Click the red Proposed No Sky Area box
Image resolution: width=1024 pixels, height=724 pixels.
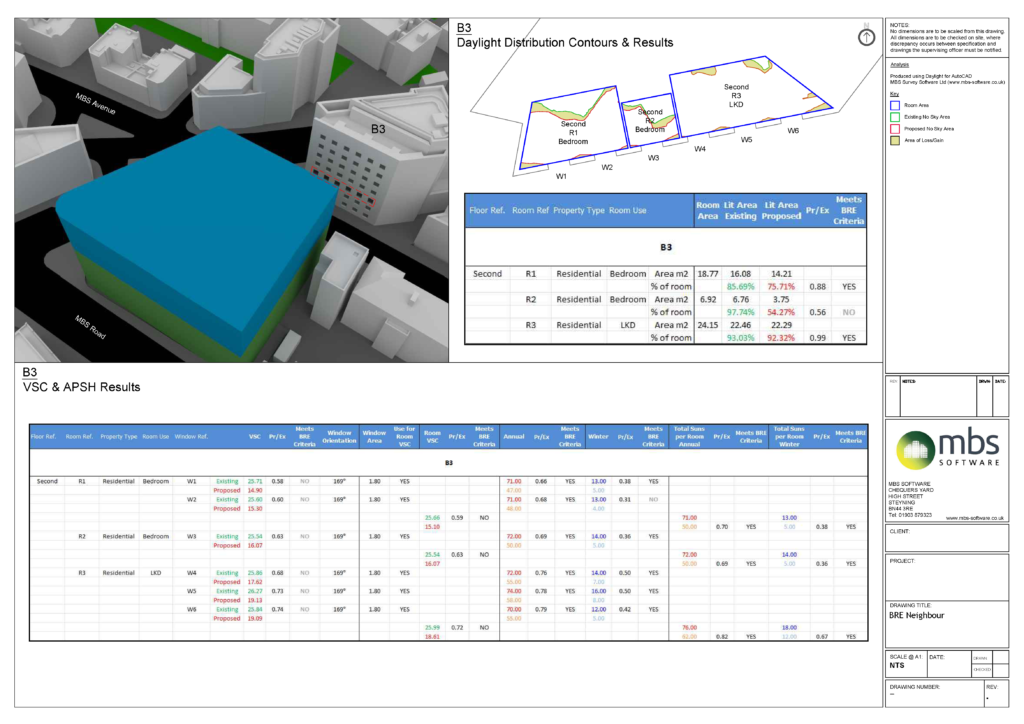point(895,128)
